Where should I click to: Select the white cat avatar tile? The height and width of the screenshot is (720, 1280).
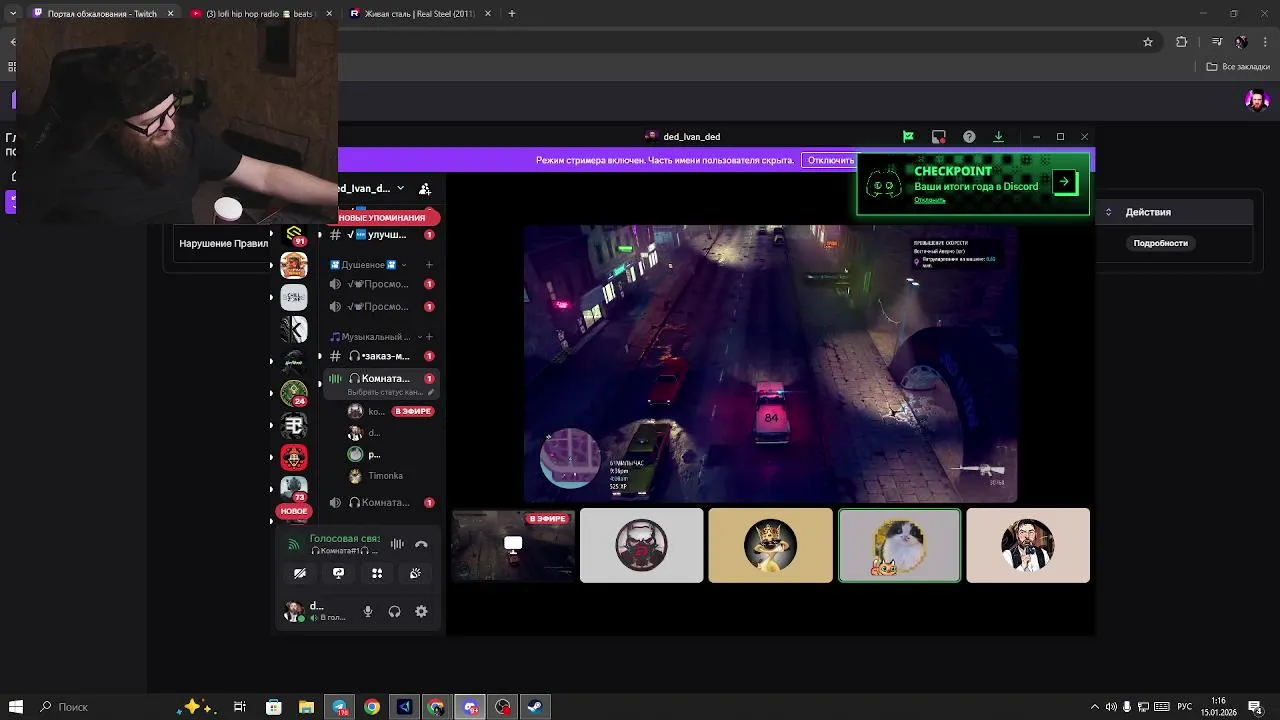click(x=899, y=545)
